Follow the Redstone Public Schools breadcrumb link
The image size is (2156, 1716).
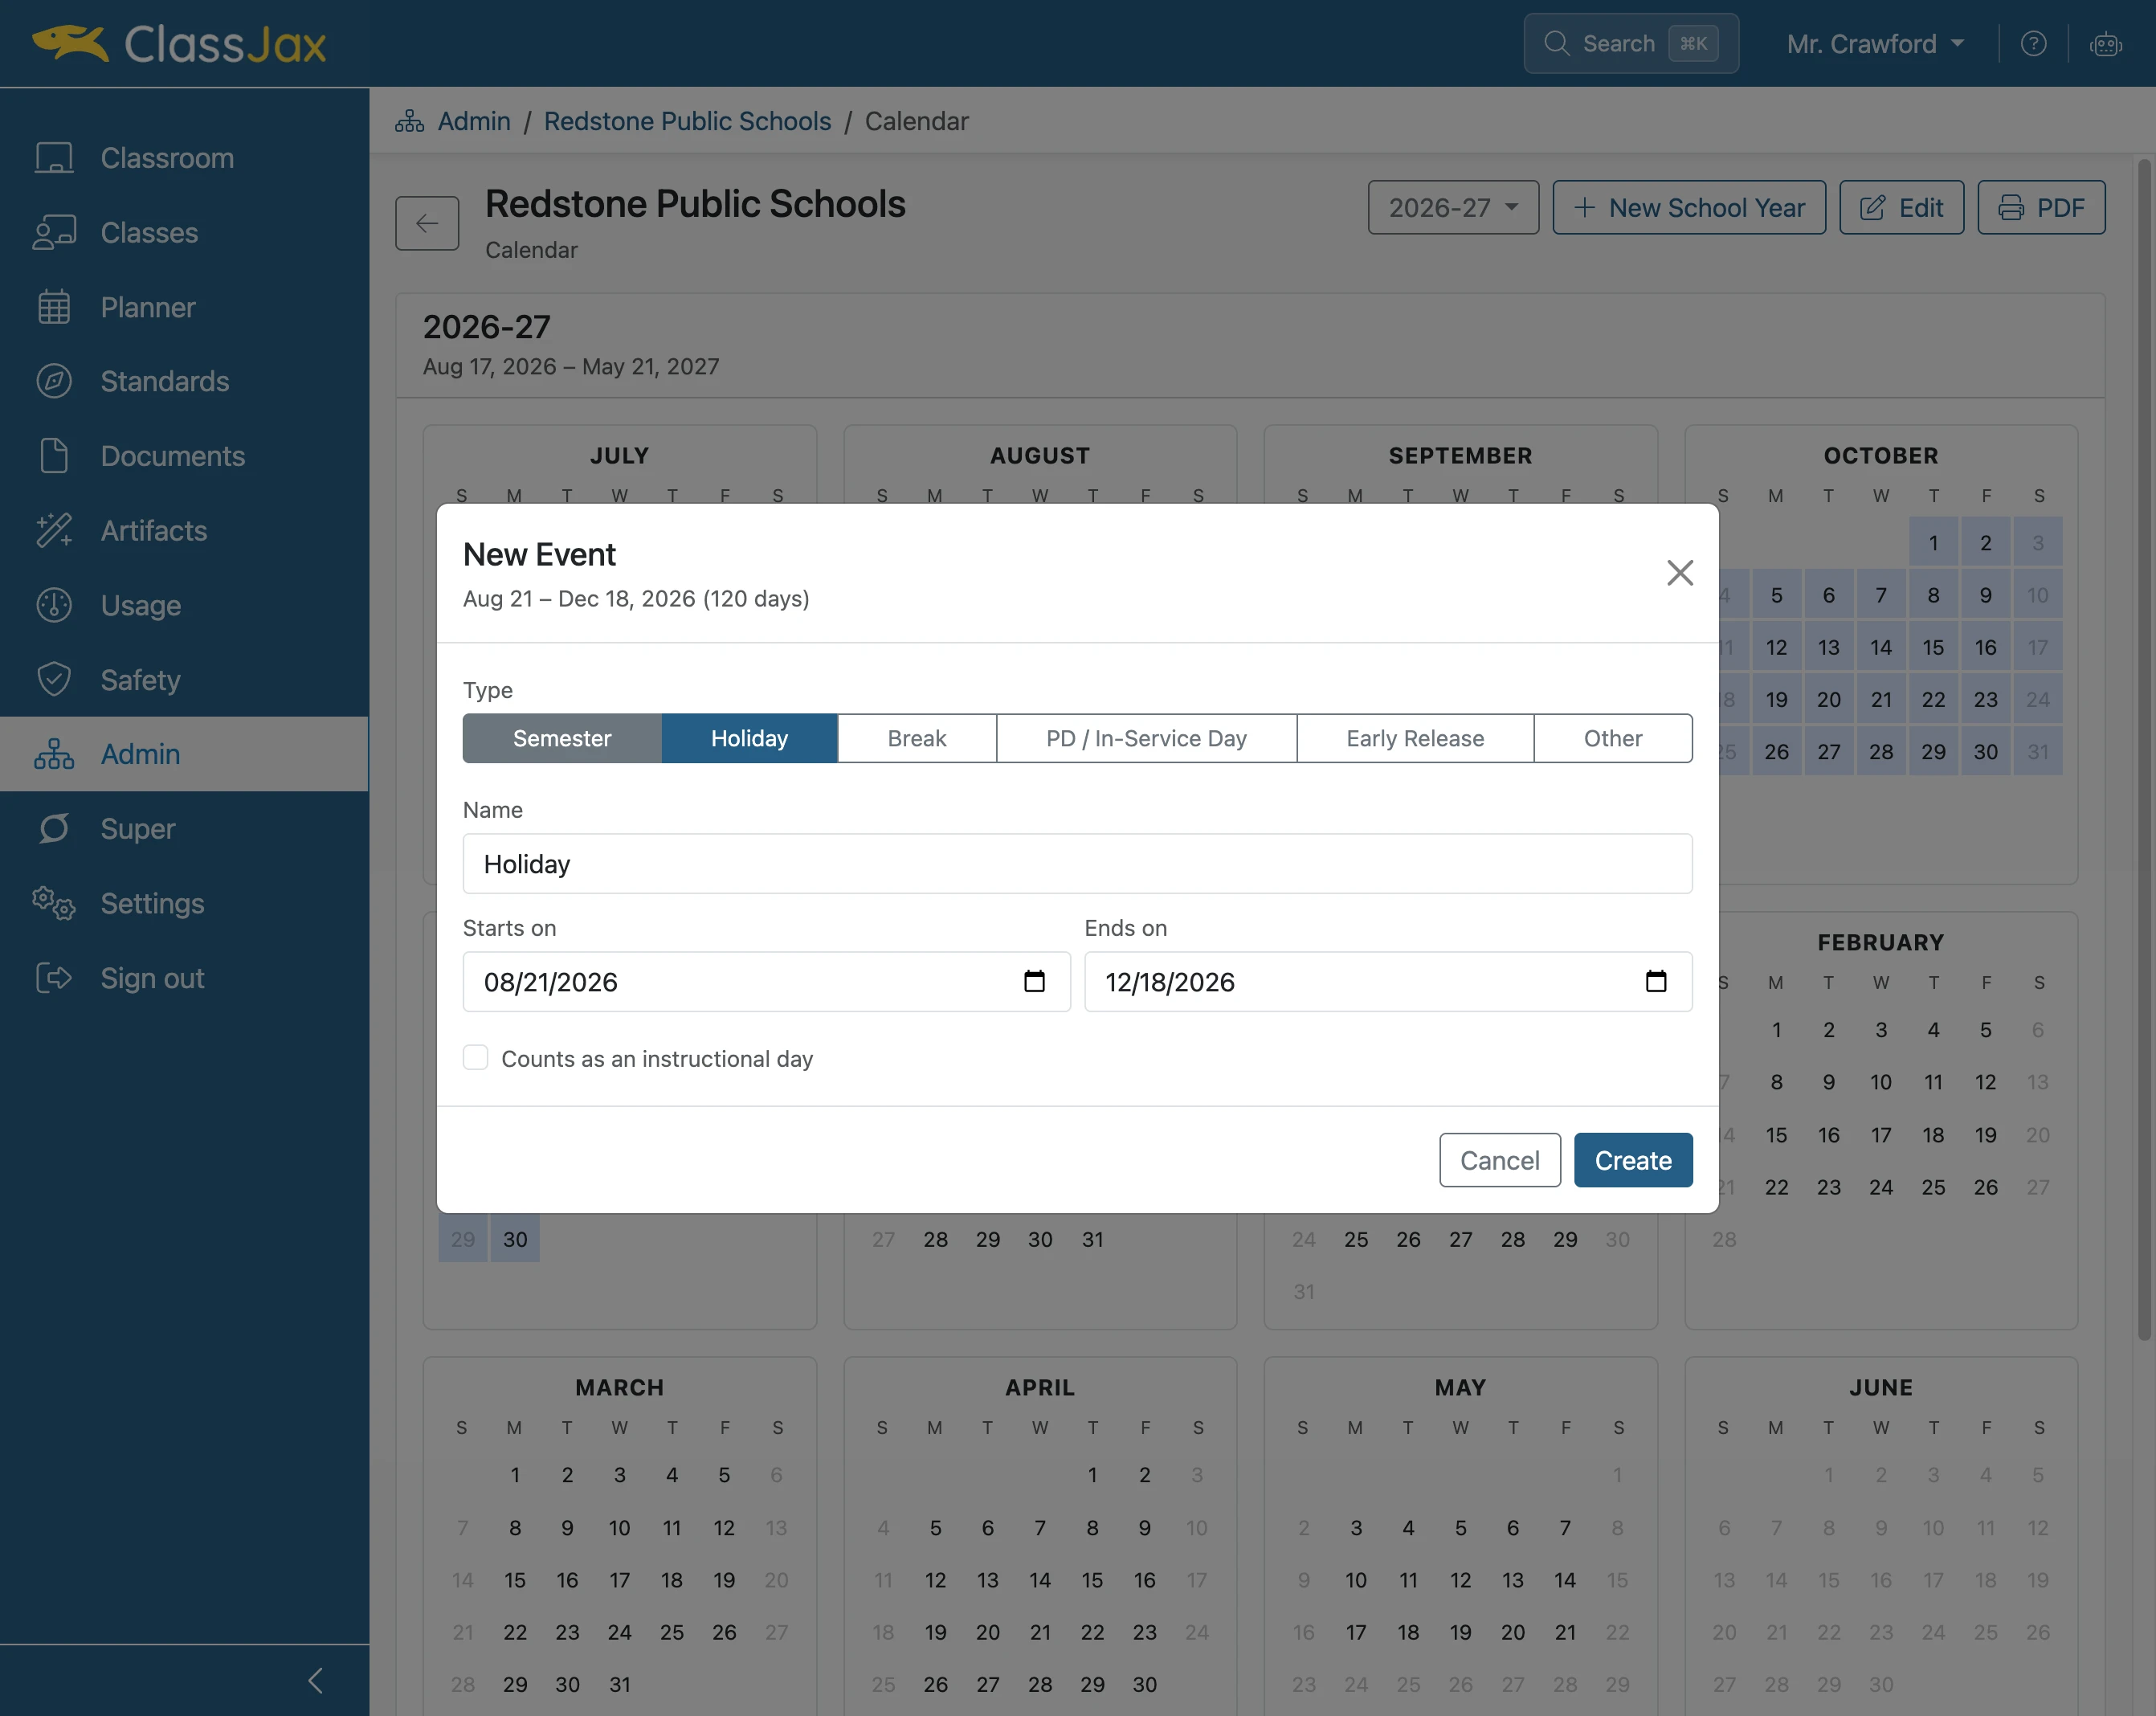687,122
